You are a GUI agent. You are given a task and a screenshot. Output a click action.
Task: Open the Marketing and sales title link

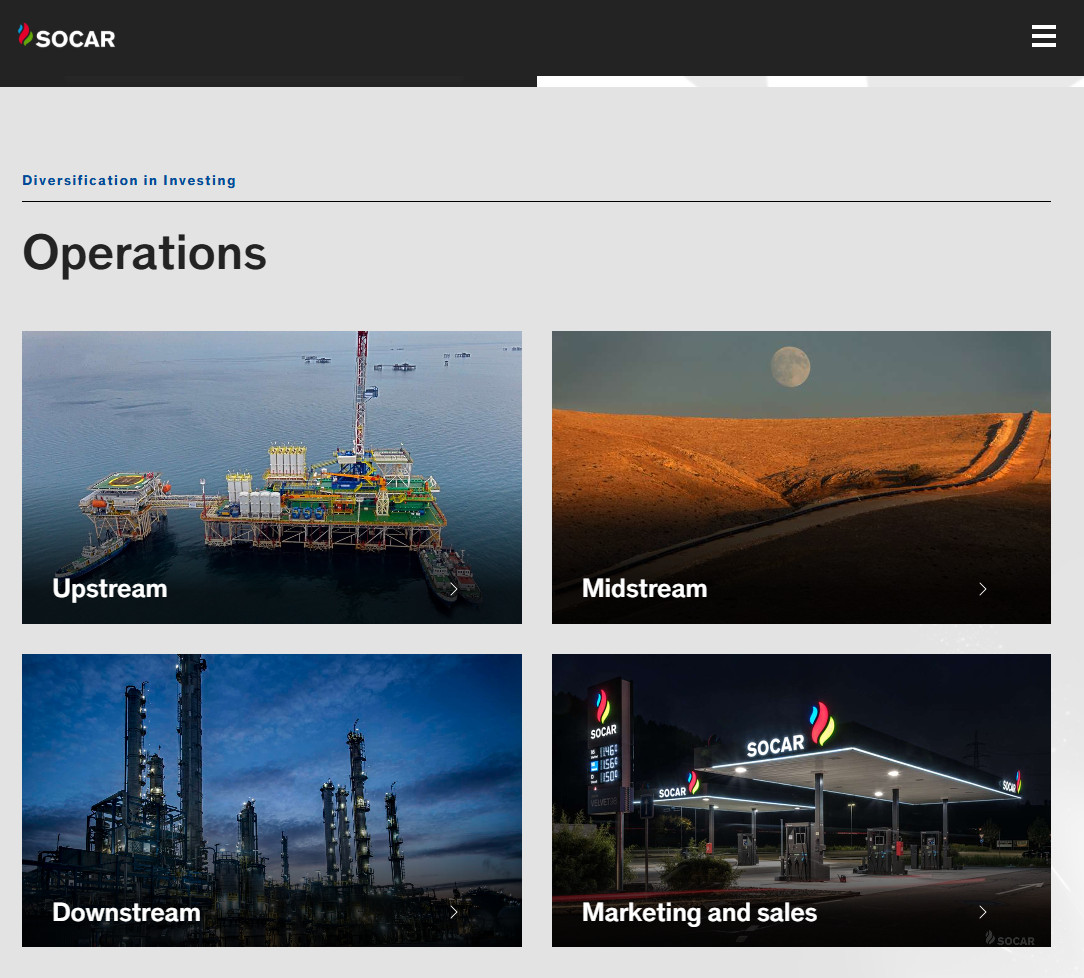pyautogui.click(x=699, y=912)
